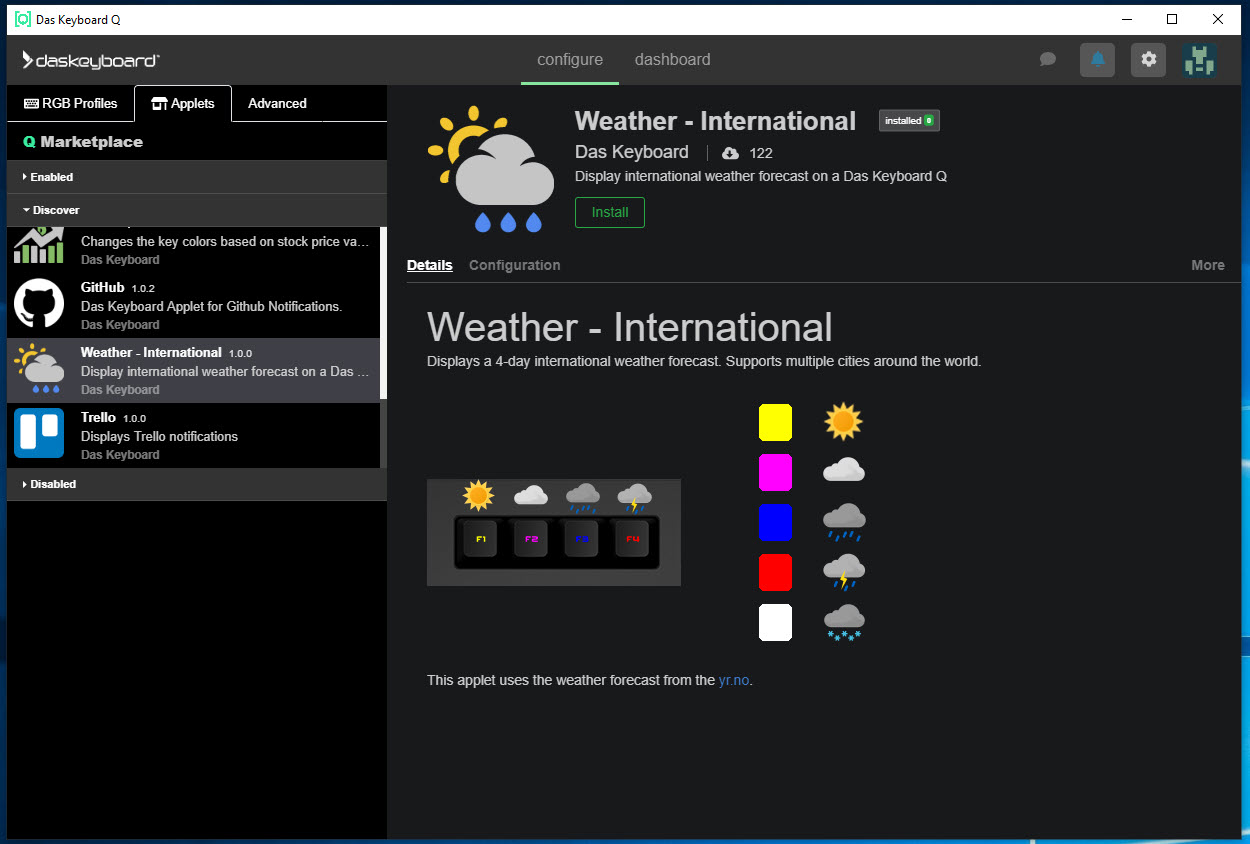
Task: Open the Advanced tab
Action: 277,103
